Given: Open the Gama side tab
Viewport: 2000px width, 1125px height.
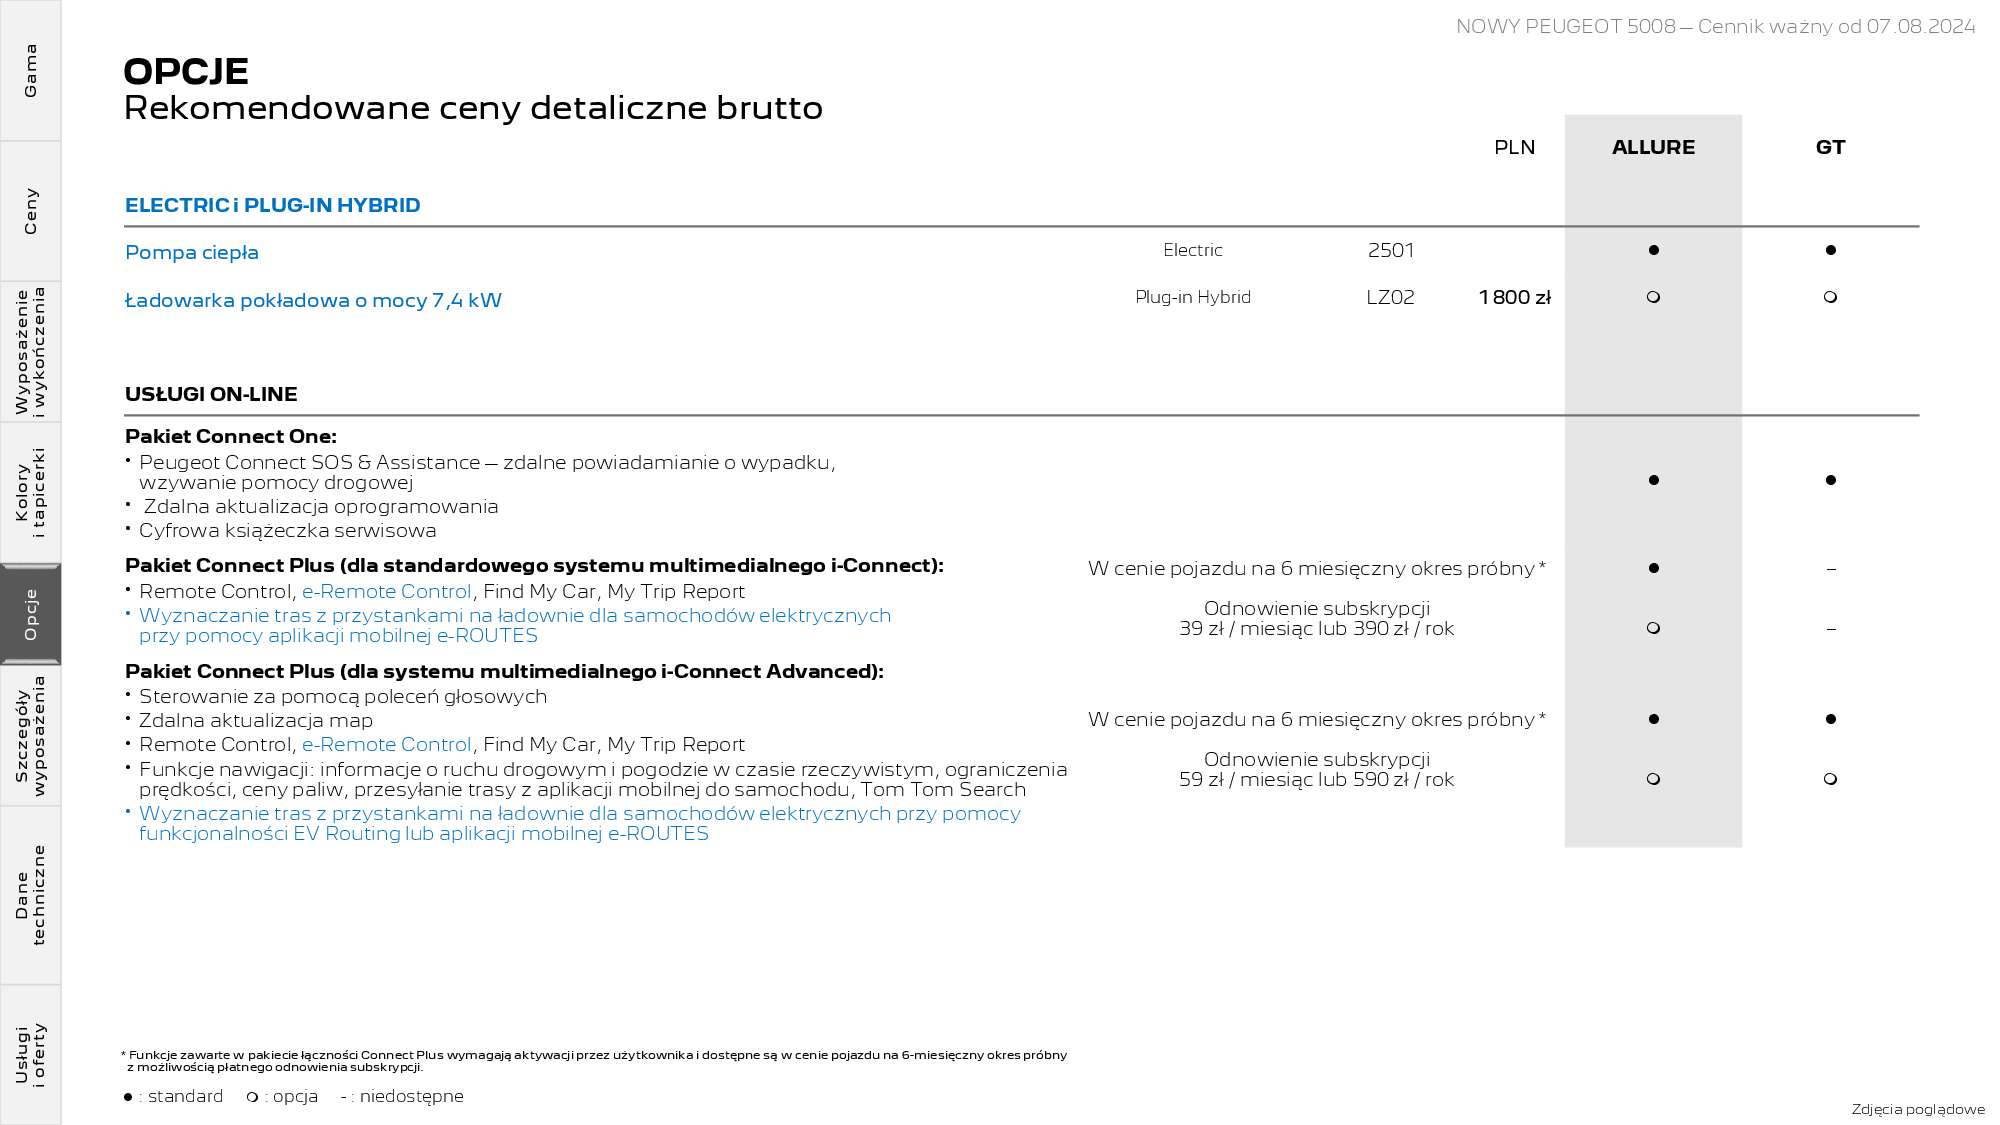Looking at the screenshot, I should [x=30, y=70].
